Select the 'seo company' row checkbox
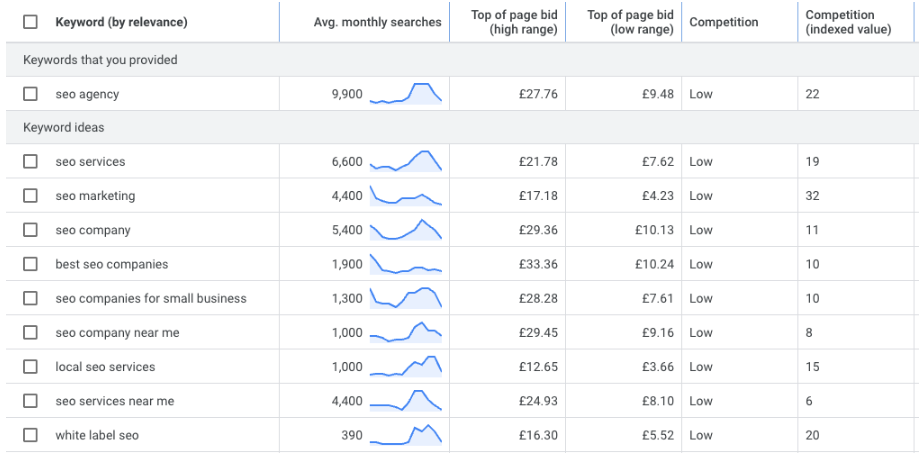This screenshot has width=924, height=457. (30, 230)
